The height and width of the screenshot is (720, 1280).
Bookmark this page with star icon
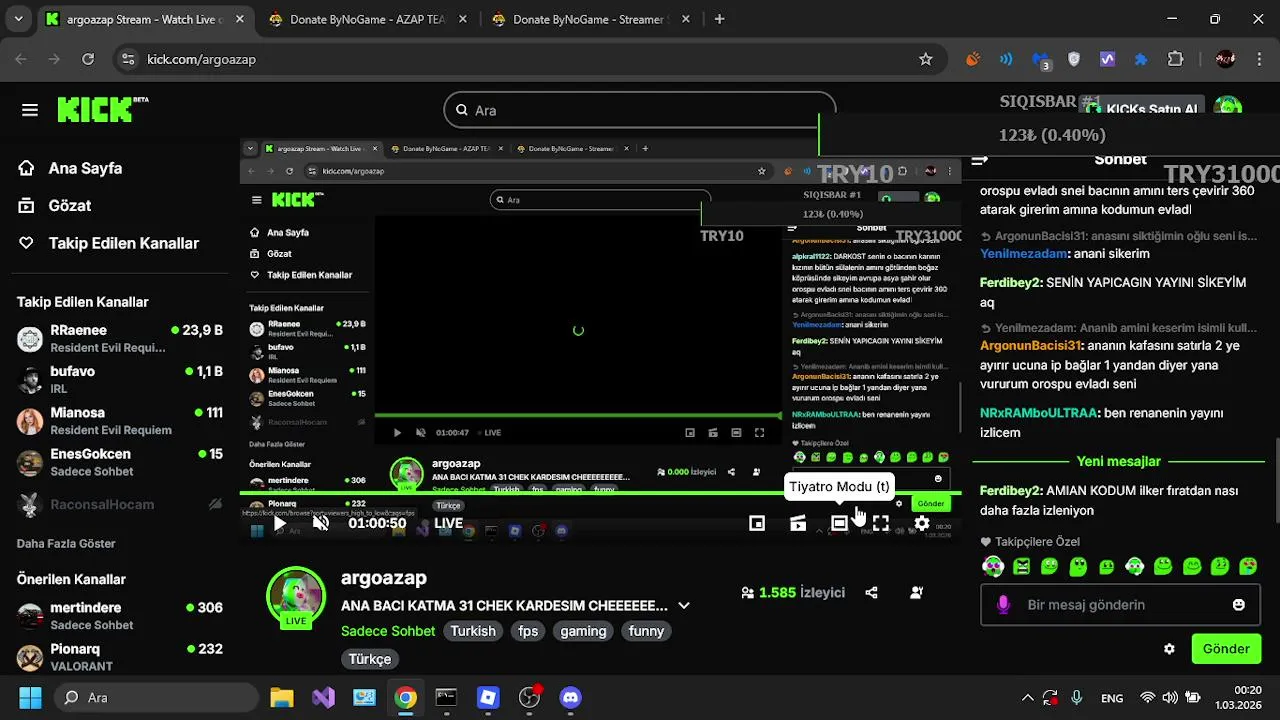pos(926,59)
